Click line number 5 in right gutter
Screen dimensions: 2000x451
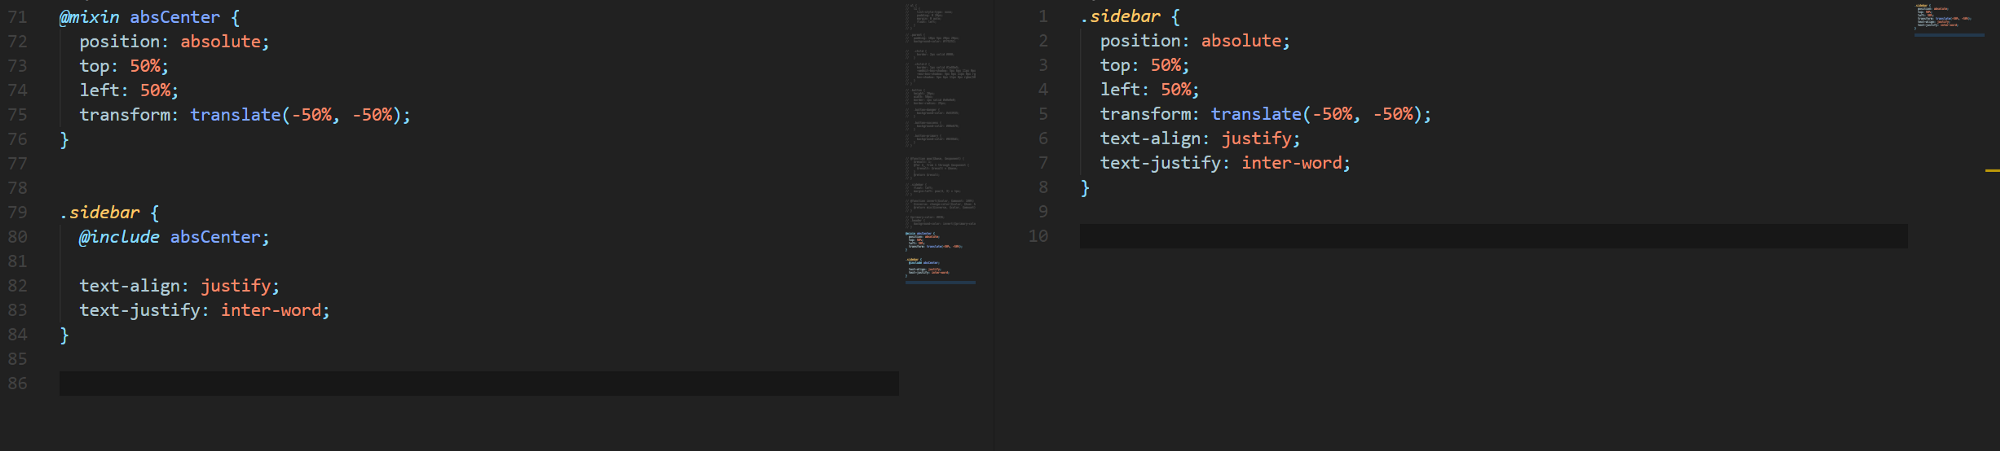(x=1043, y=114)
